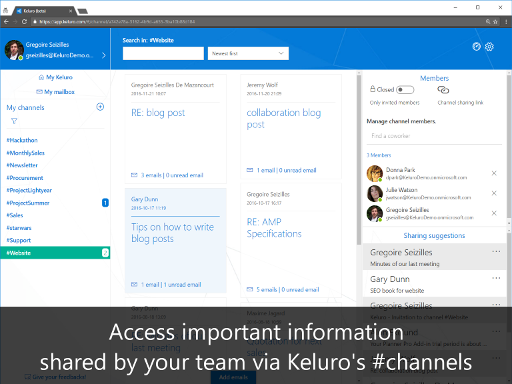Remove Donna Park from channel members

494,173
